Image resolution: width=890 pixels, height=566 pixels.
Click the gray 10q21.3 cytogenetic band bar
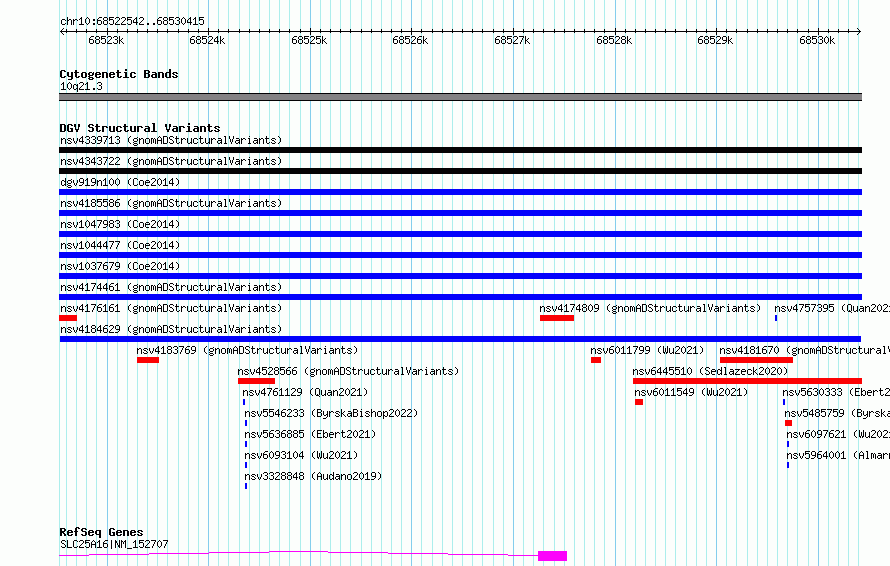(460, 97)
